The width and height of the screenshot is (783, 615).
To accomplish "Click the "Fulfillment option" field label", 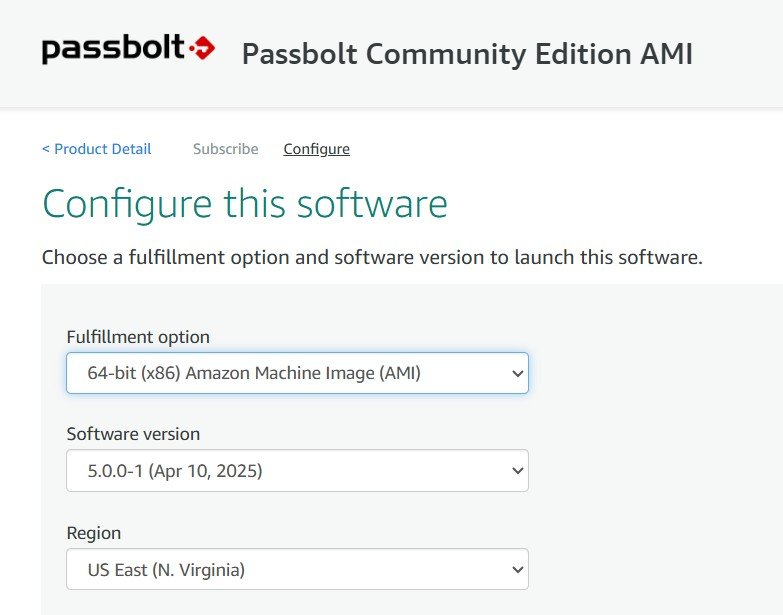I will click(x=138, y=336).
